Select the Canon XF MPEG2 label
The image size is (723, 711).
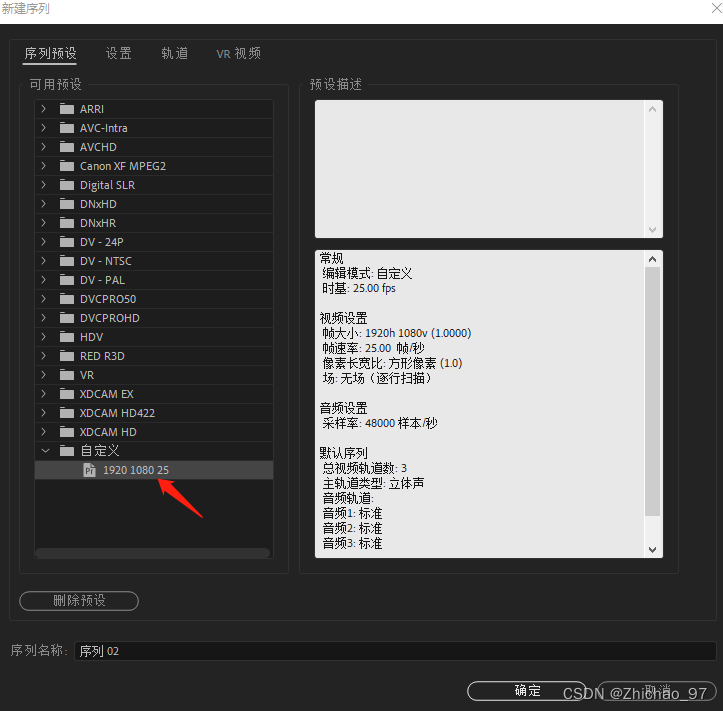coord(123,166)
